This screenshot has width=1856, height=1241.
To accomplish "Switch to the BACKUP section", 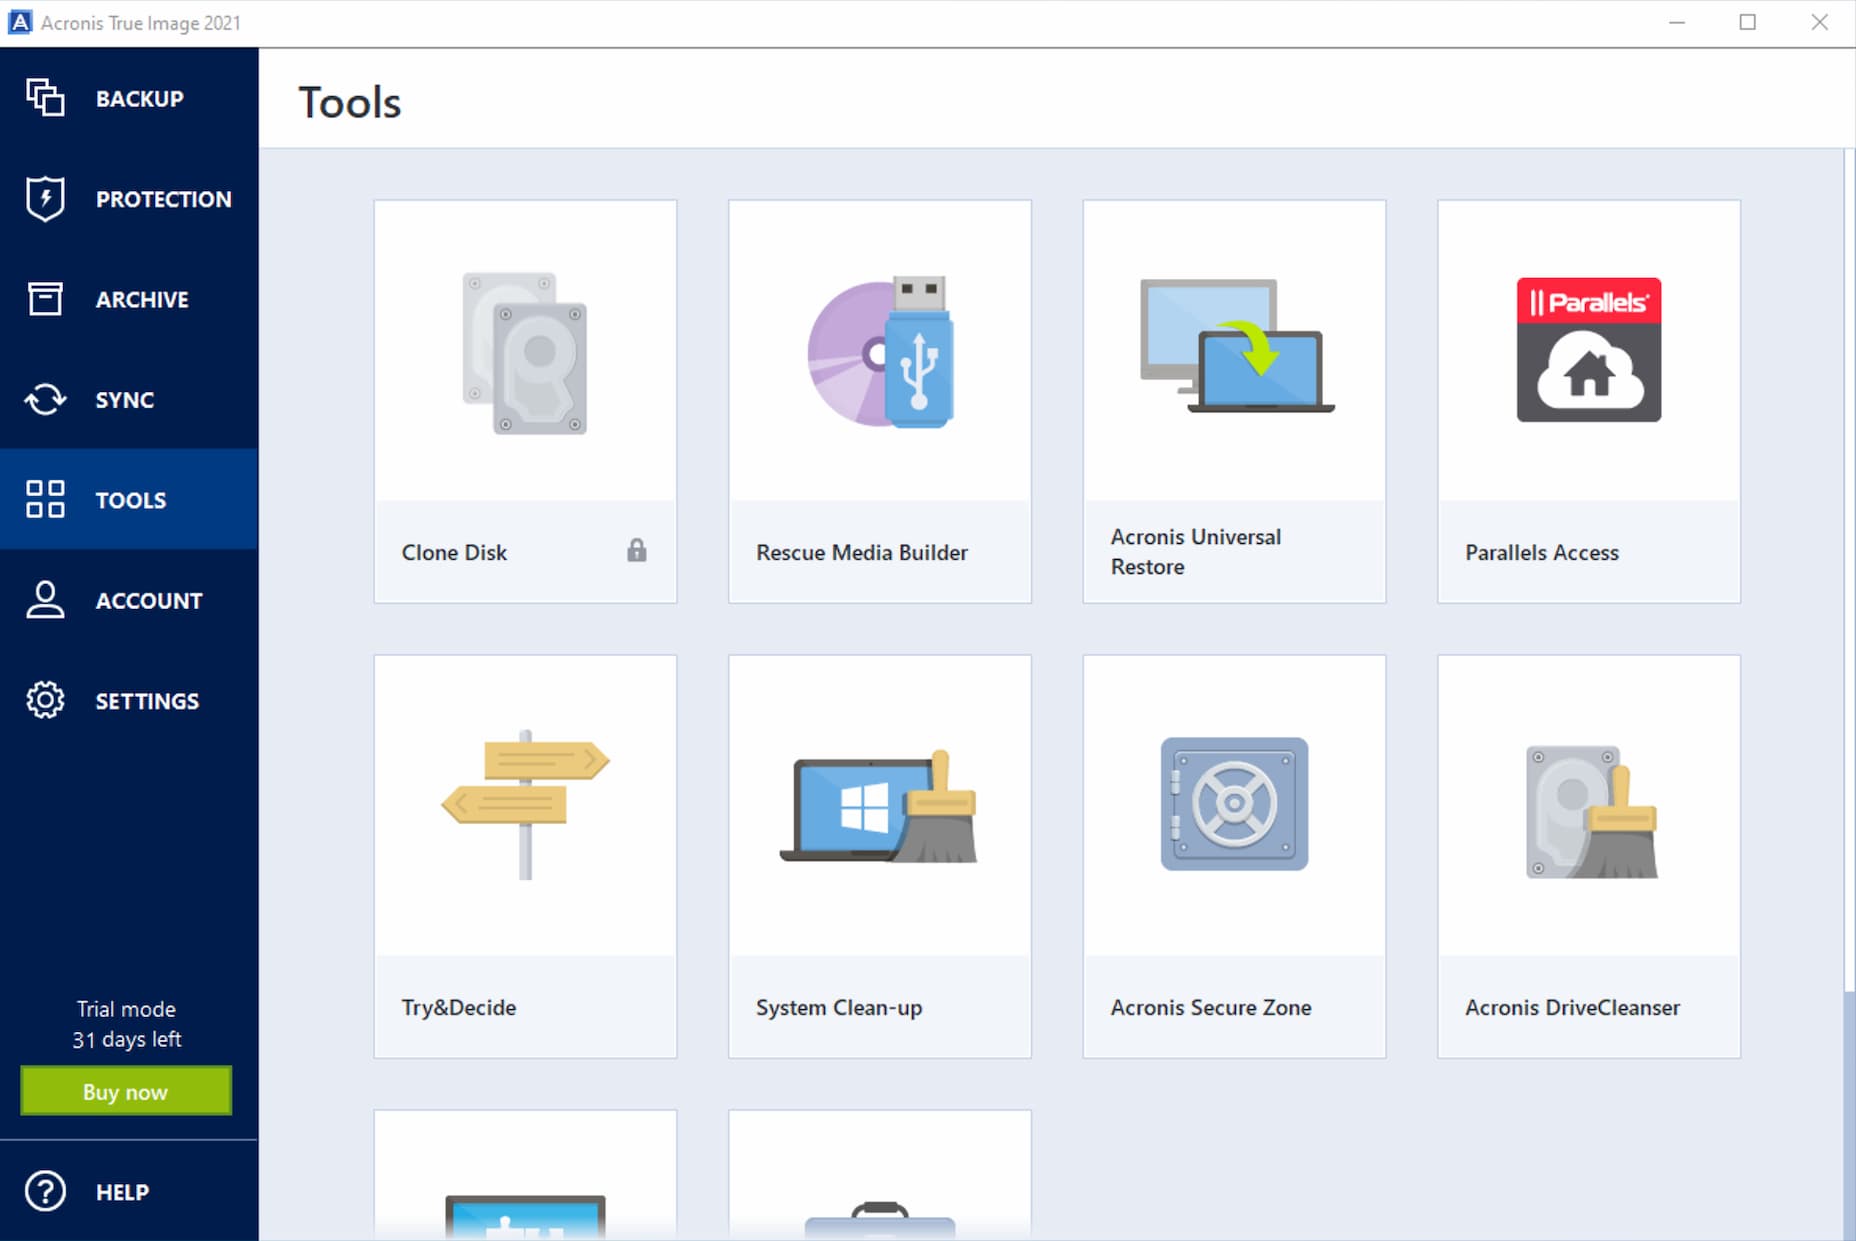I will (x=140, y=99).
